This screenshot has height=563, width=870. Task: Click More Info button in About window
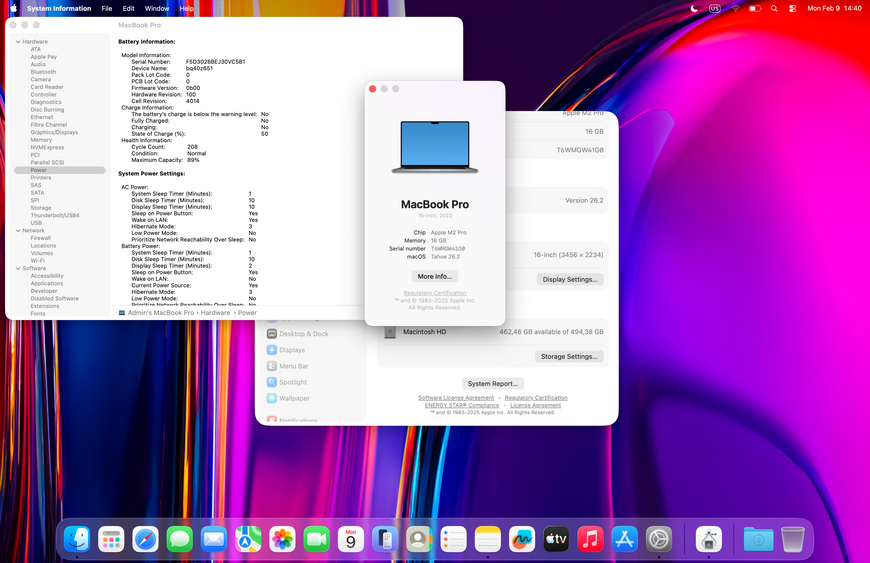point(434,276)
